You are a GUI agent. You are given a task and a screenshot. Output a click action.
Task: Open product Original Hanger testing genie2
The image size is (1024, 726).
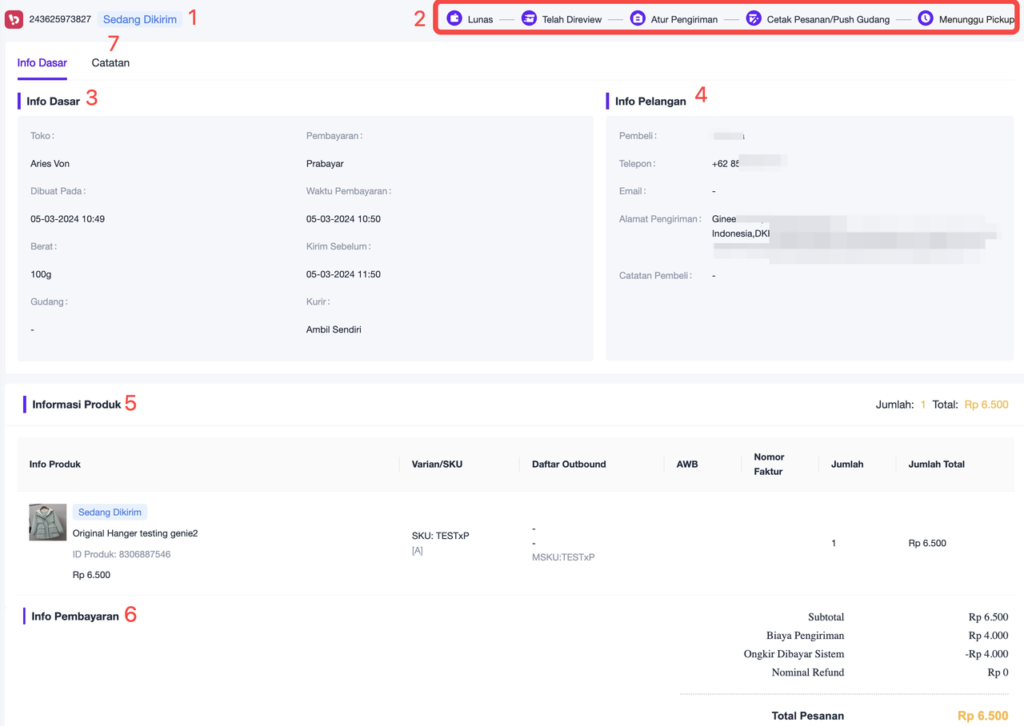click(x=135, y=533)
